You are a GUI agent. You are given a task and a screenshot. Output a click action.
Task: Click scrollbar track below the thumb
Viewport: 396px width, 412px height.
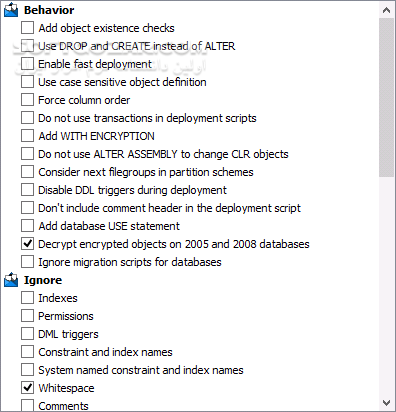(386, 286)
